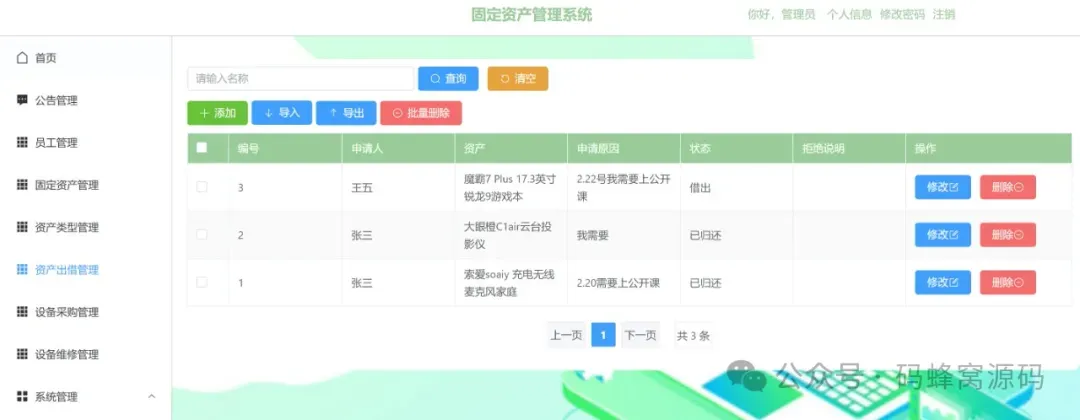Open the 首页 menu item
Screen dimensions: 1080x420
point(85,58)
